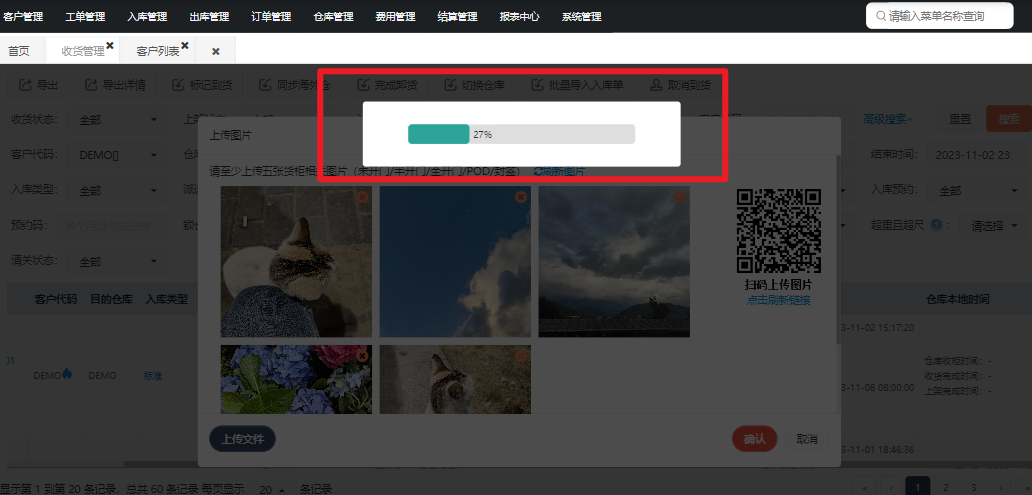Screen dimensions: 1032x495
Task: Click the upload progress bar at 27%
Action: [x=521, y=134]
